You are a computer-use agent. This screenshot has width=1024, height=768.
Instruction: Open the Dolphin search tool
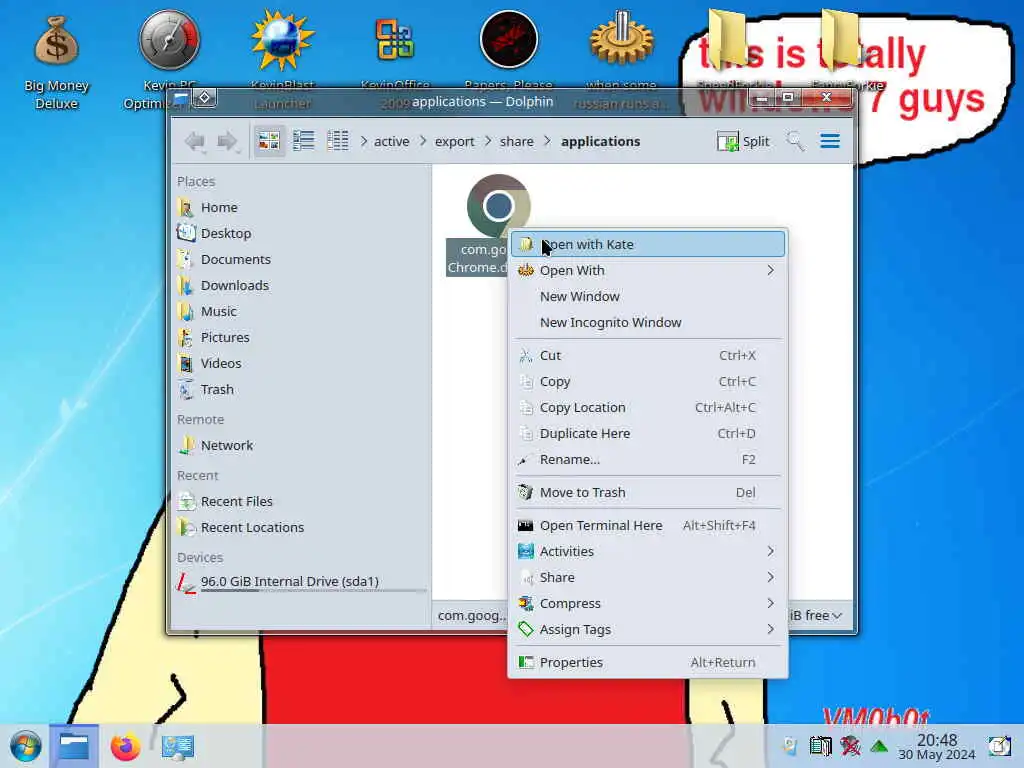(x=795, y=140)
